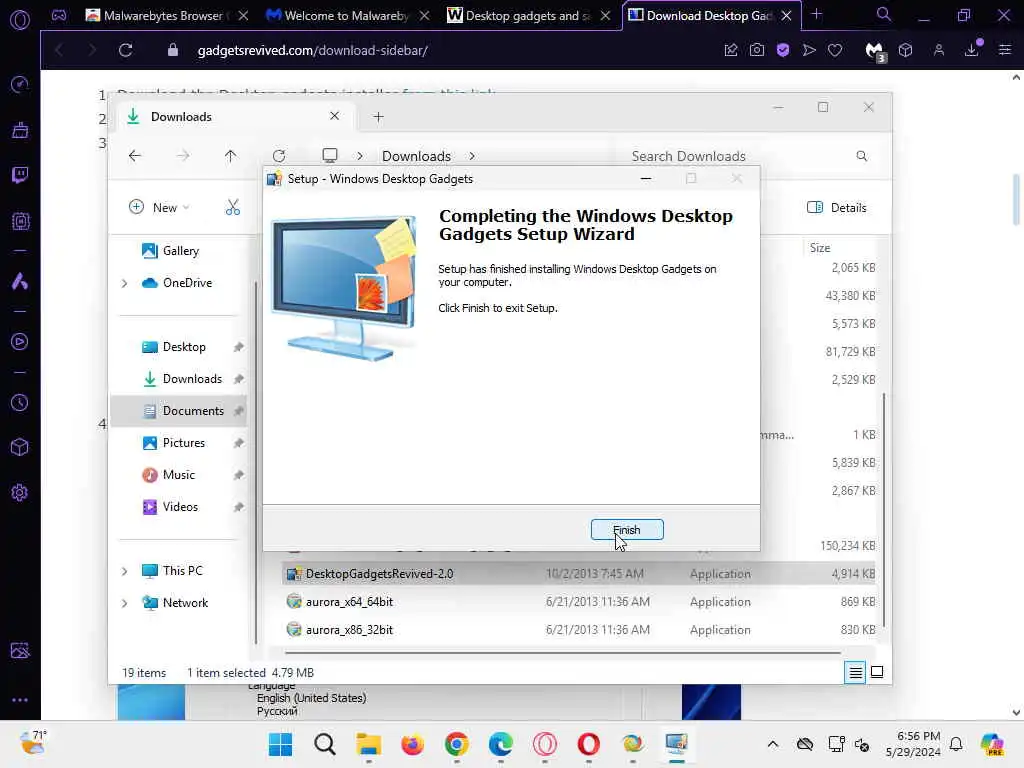The image size is (1024, 768).
Task: Open Opera sidebar settings gear
Action: 20,492
